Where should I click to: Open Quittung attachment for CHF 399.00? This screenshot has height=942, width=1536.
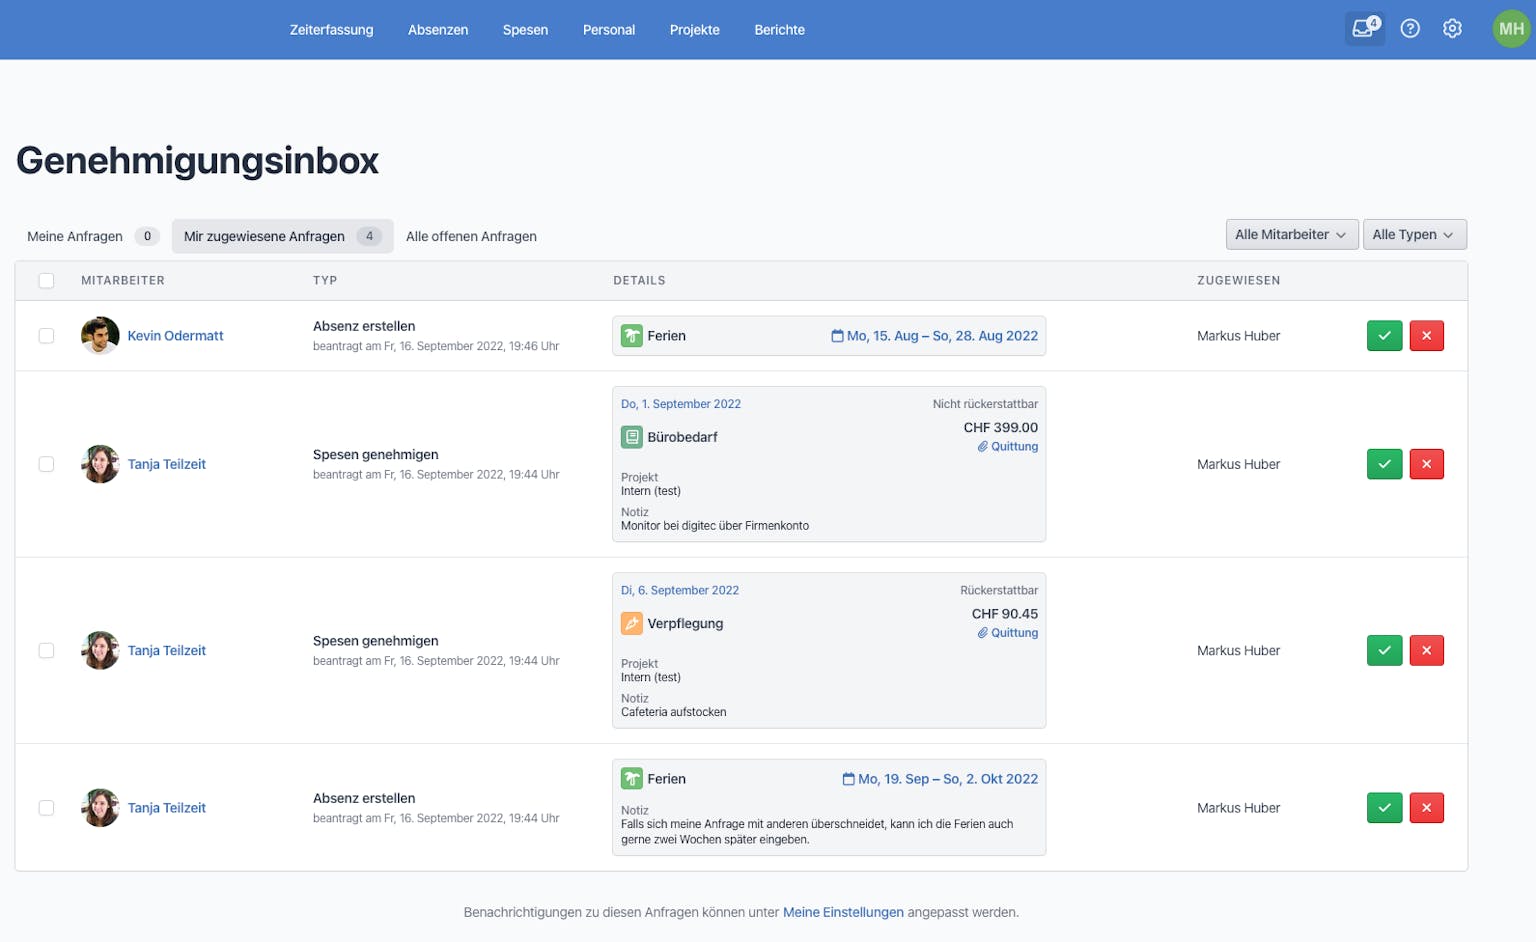point(1008,447)
